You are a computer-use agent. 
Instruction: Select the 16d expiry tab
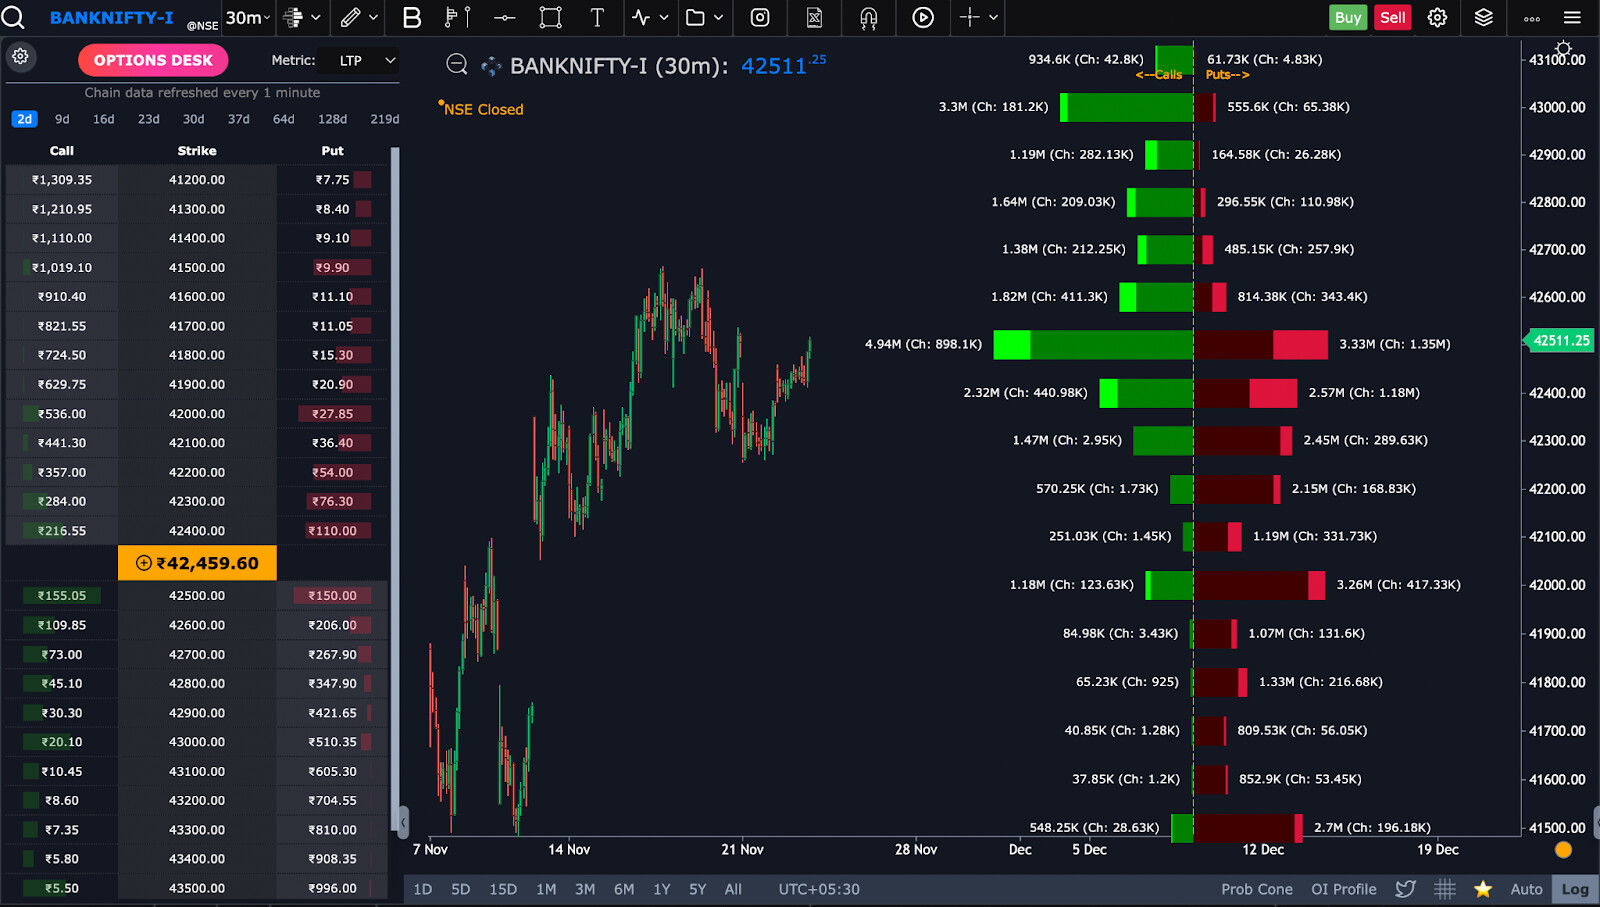coord(104,119)
